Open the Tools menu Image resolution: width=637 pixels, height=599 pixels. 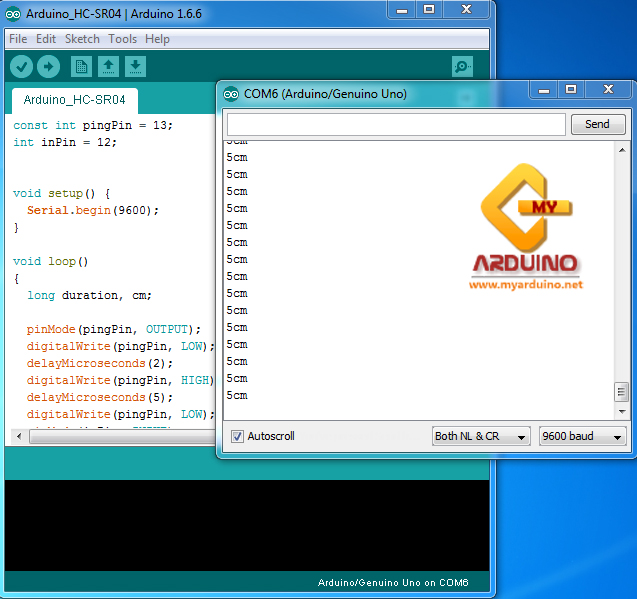coord(122,39)
